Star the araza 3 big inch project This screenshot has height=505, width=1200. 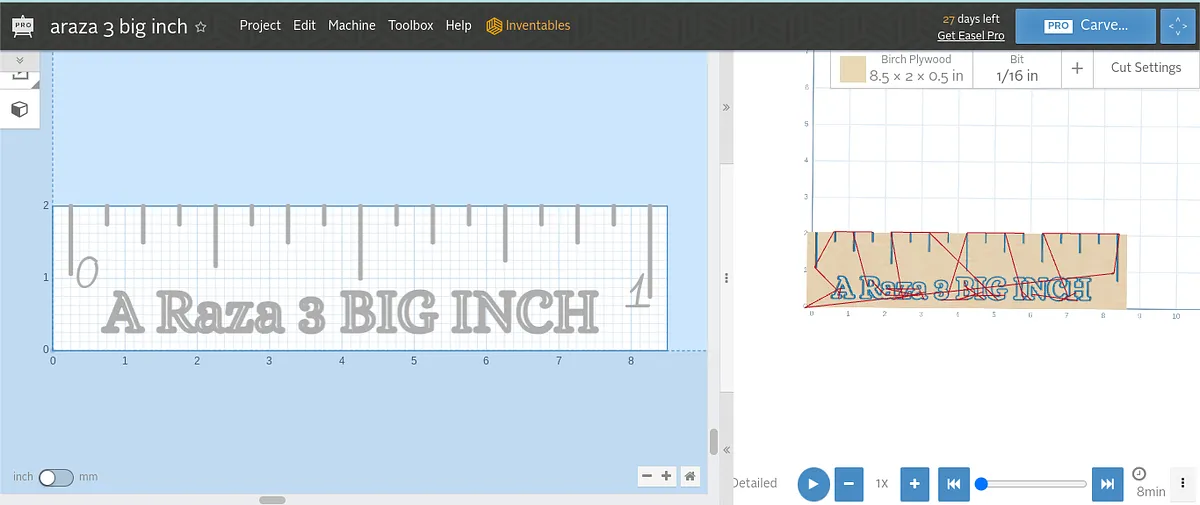click(201, 27)
